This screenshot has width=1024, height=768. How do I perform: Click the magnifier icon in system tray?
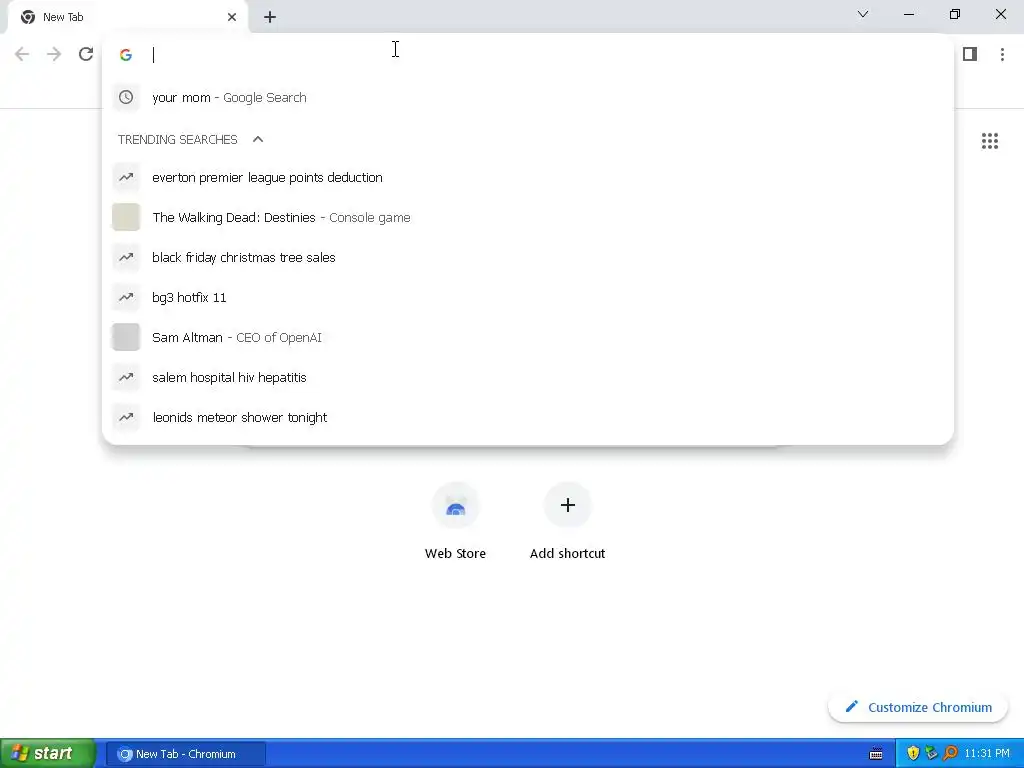[950, 754]
